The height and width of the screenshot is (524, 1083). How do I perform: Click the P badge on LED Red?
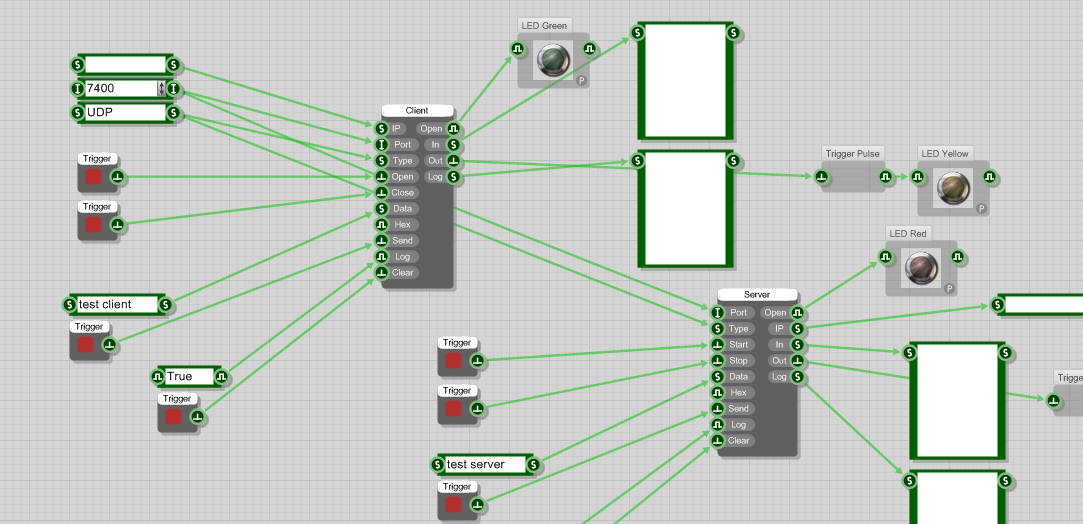pyautogui.click(x=949, y=288)
